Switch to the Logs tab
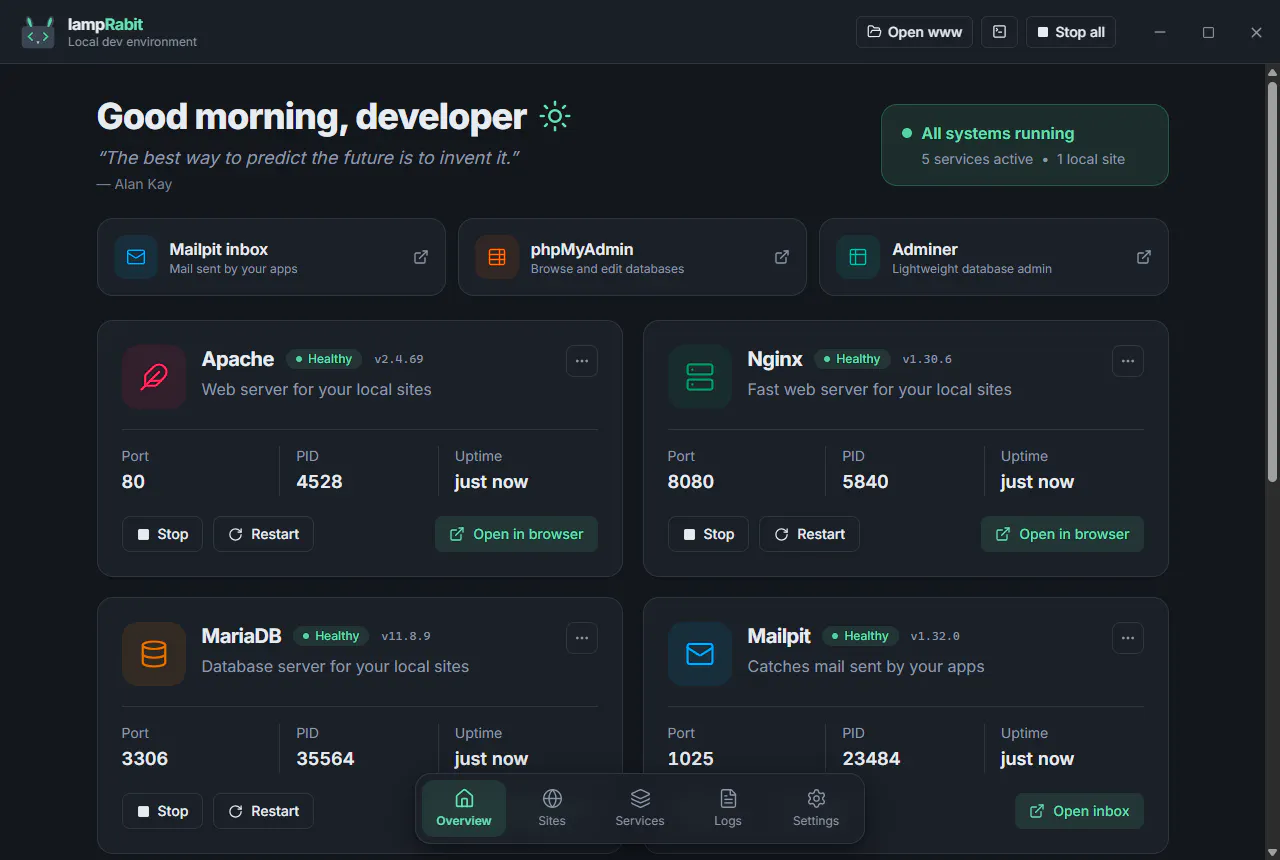The height and width of the screenshot is (860, 1280). coord(728,808)
